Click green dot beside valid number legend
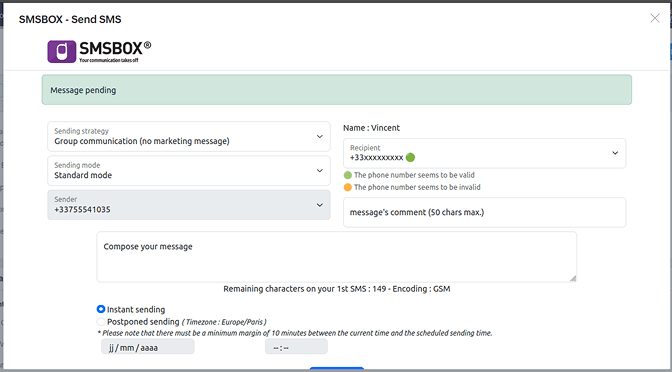 point(348,175)
